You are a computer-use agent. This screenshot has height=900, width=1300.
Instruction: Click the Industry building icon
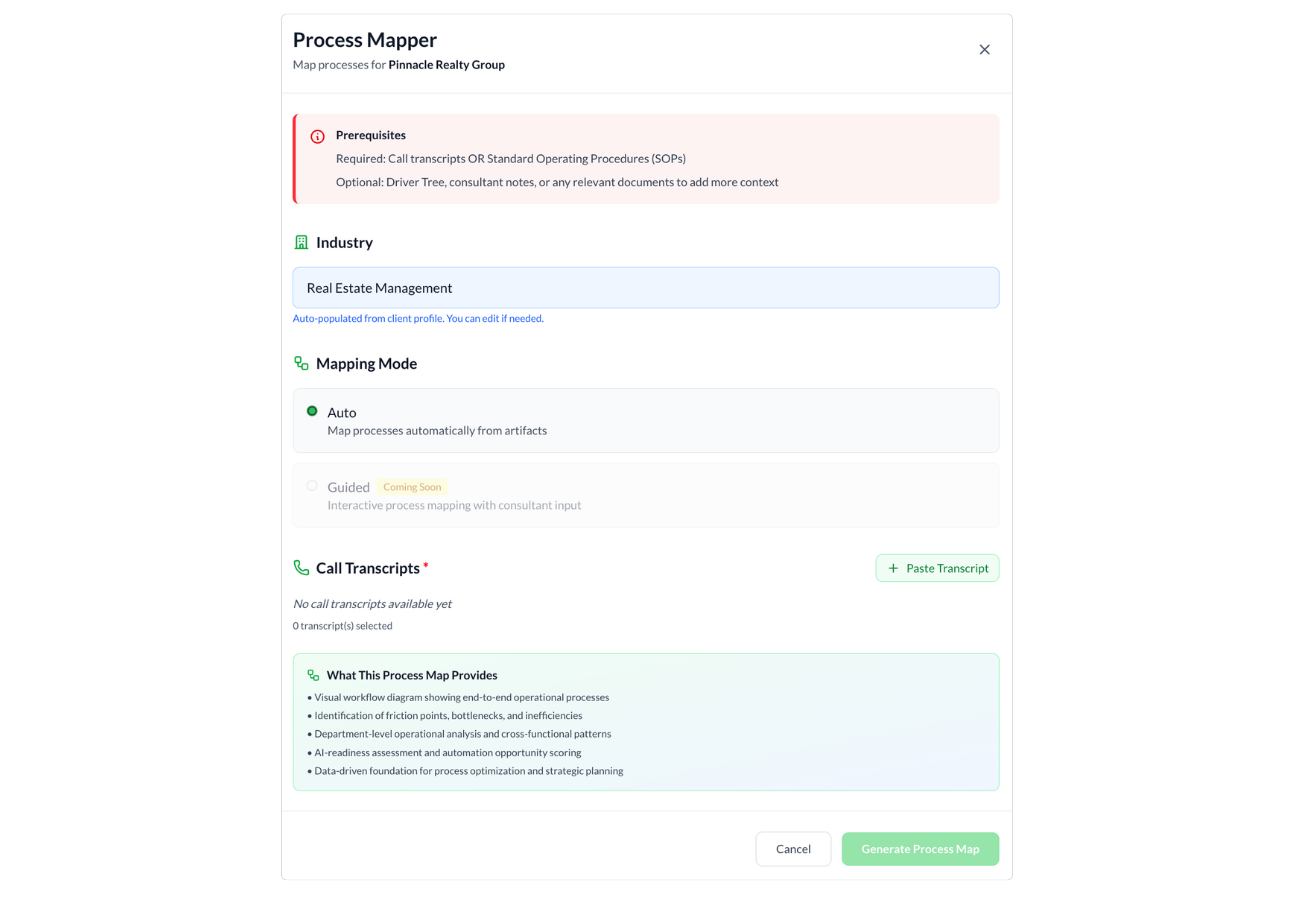point(301,242)
